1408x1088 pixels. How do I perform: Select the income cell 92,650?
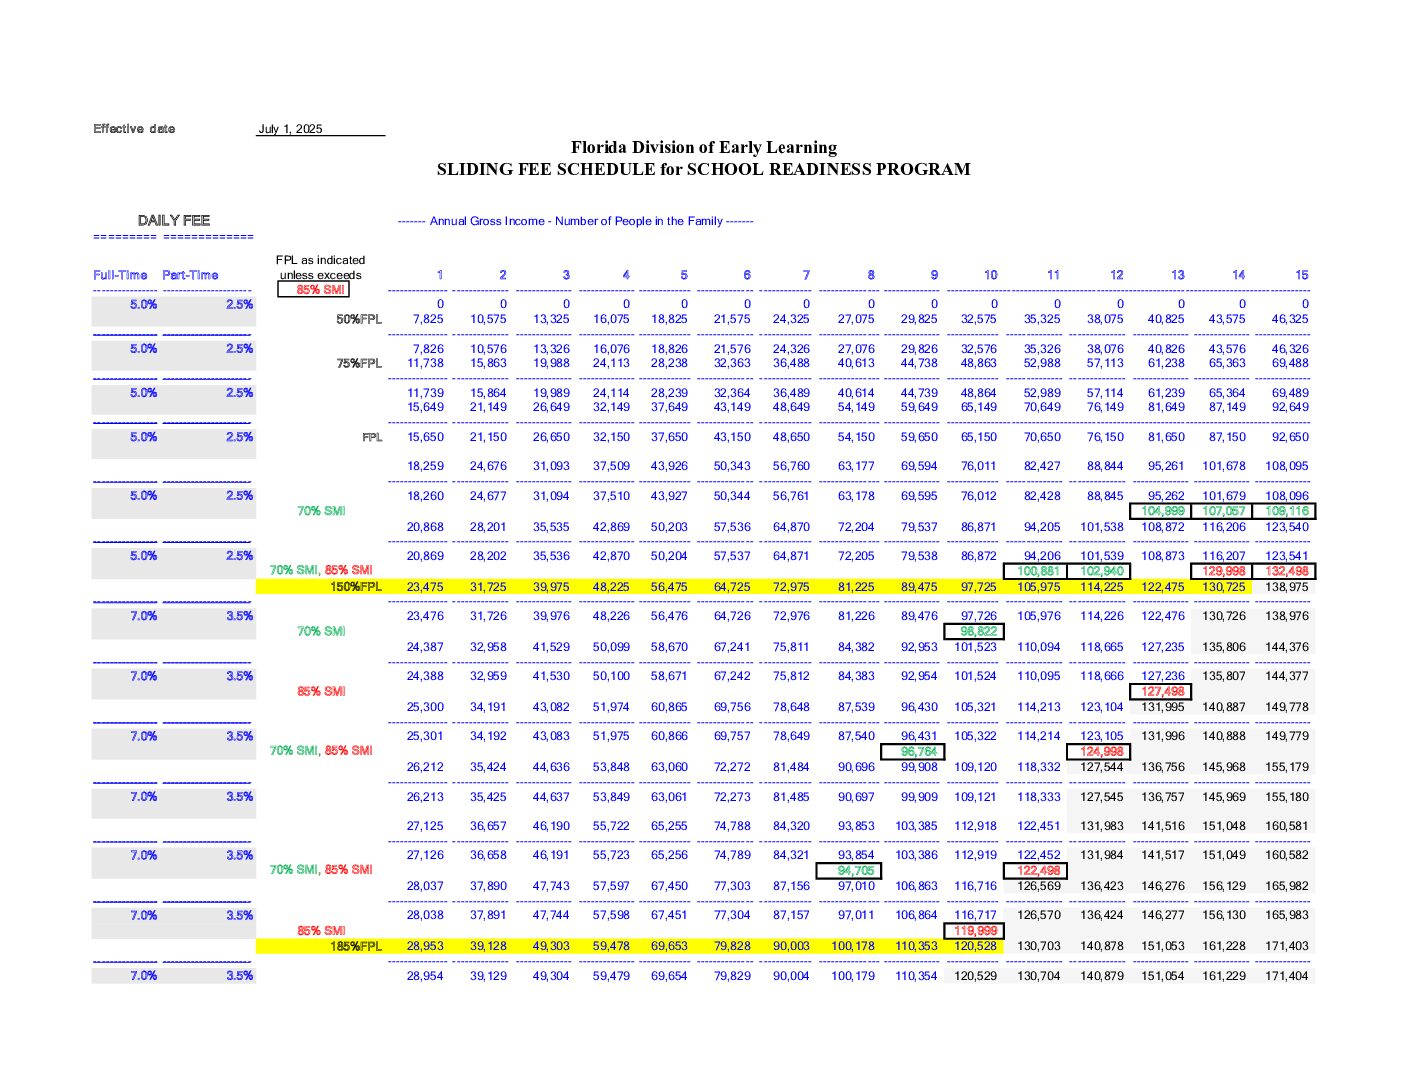point(1290,438)
